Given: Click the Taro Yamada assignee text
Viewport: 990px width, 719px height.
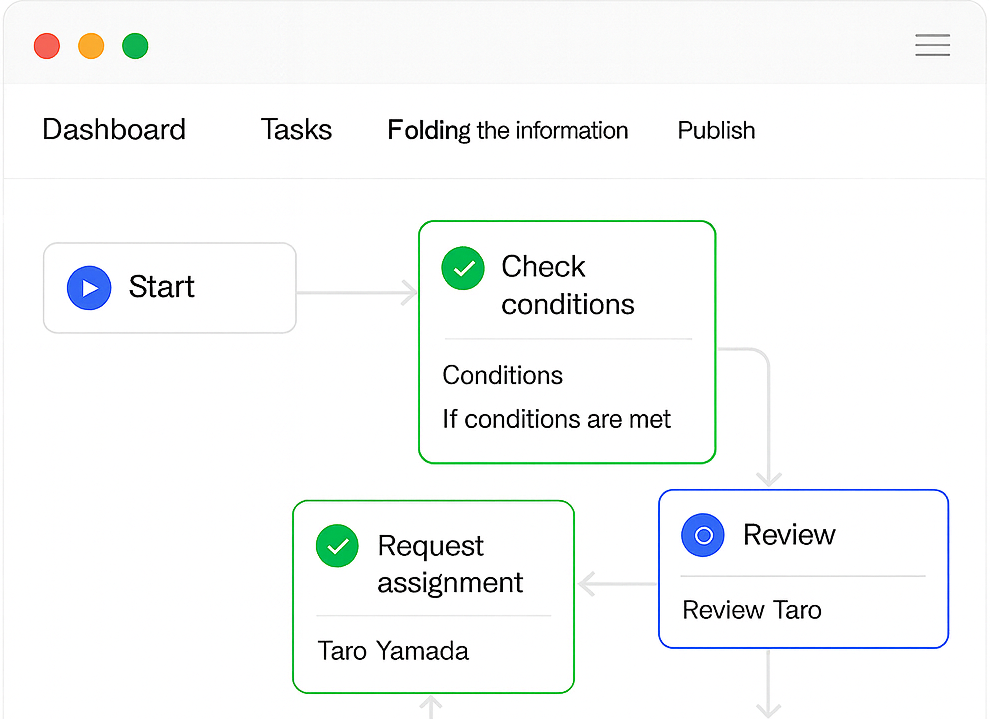Looking at the screenshot, I should tap(393, 651).
